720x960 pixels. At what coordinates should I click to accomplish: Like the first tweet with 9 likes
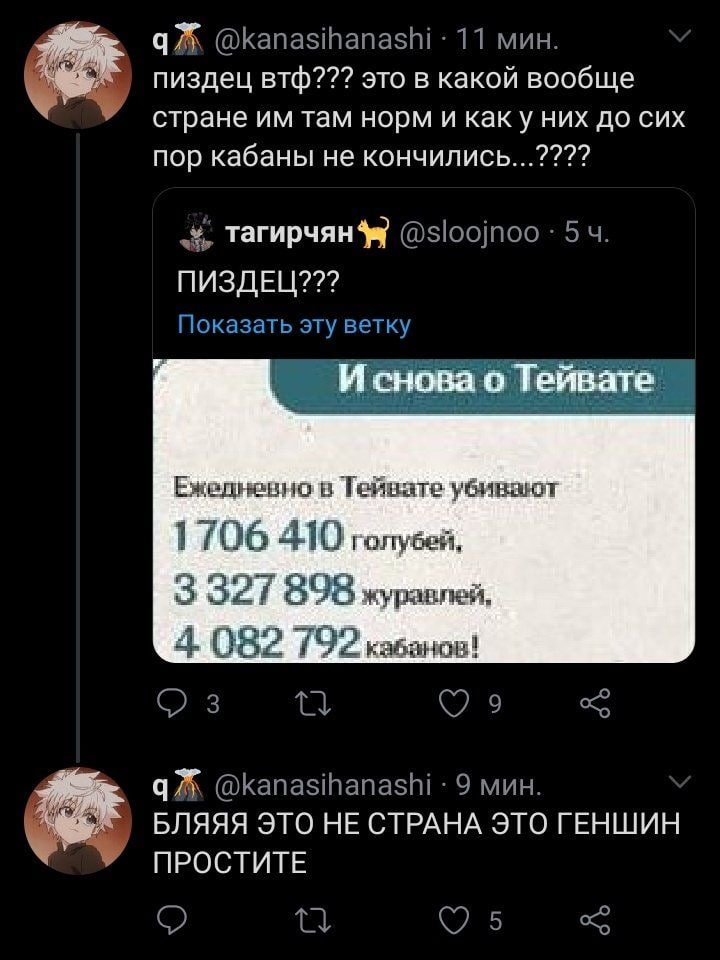click(454, 703)
